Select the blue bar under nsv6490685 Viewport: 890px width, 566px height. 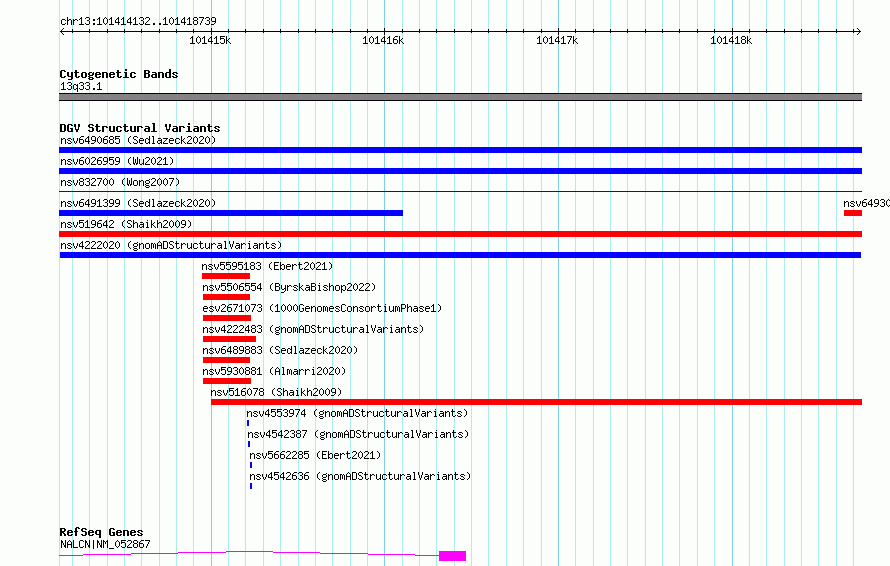pyautogui.click(x=460, y=150)
